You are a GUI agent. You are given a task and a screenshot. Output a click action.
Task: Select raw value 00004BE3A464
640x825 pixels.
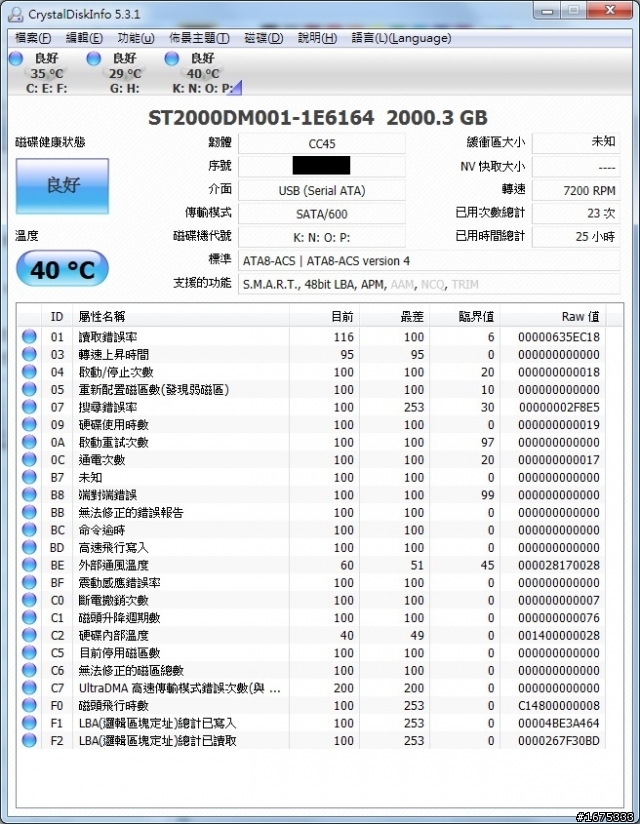coord(559,723)
